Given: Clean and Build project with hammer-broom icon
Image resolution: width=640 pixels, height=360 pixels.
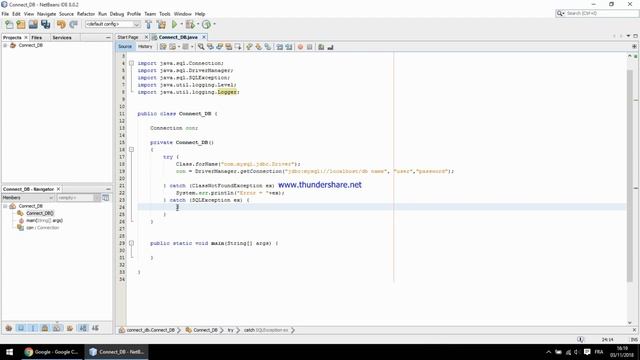Looking at the screenshot, I should pyautogui.click(x=161, y=24).
